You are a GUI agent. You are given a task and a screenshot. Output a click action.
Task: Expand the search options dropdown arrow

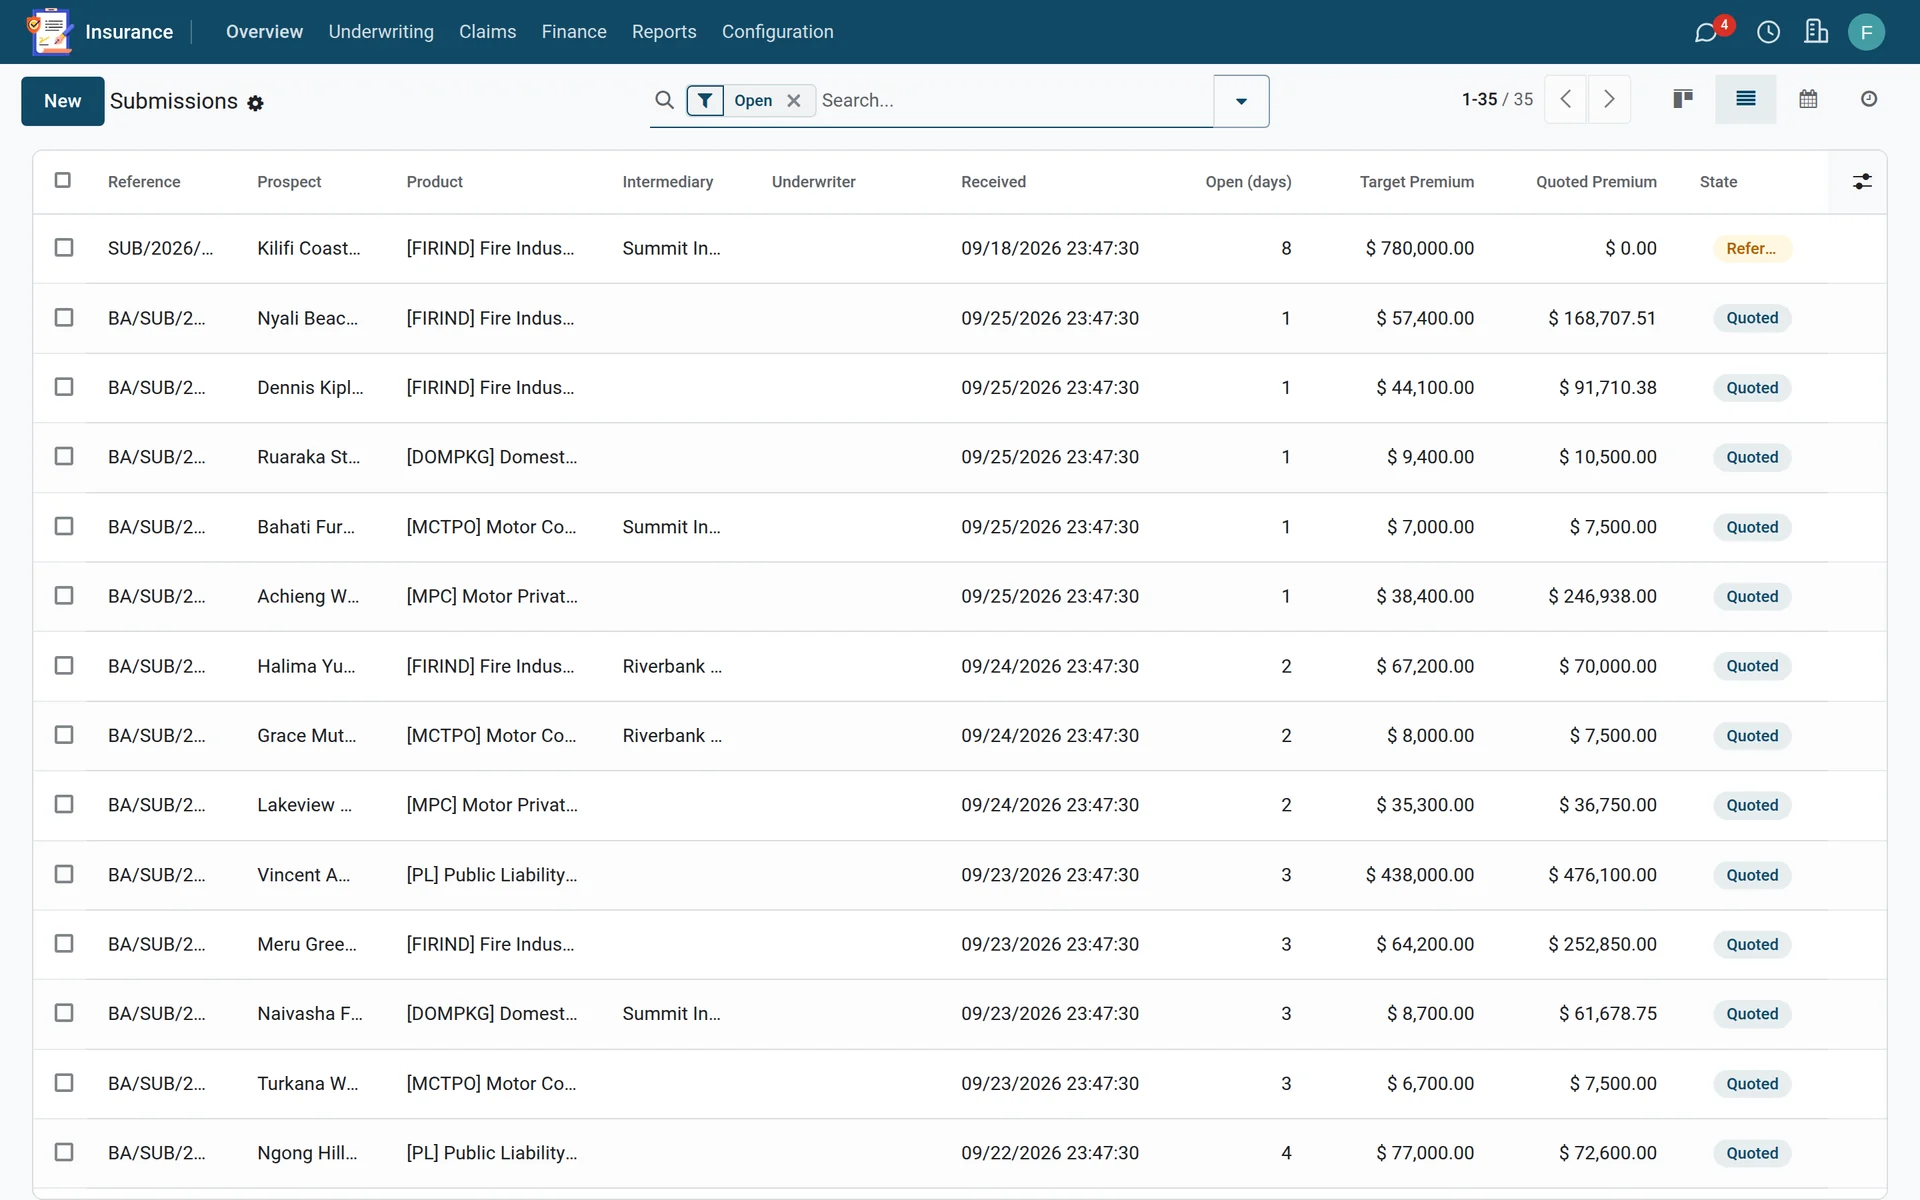tap(1241, 101)
